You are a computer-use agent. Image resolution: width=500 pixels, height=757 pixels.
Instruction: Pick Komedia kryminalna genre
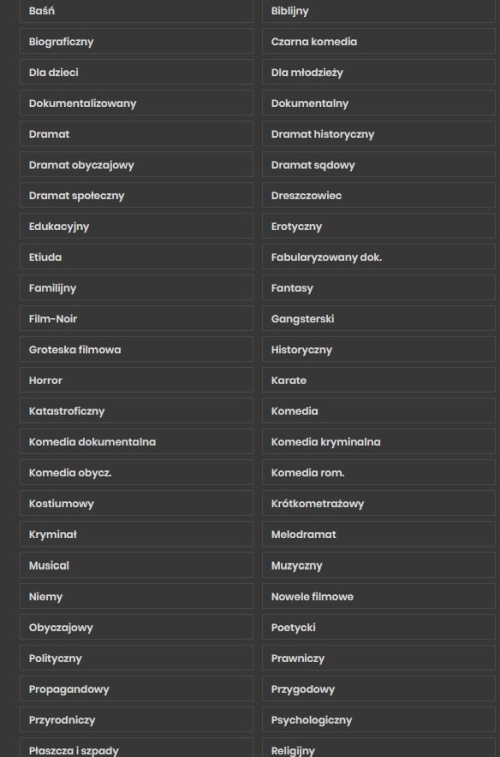(x=379, y=442)
